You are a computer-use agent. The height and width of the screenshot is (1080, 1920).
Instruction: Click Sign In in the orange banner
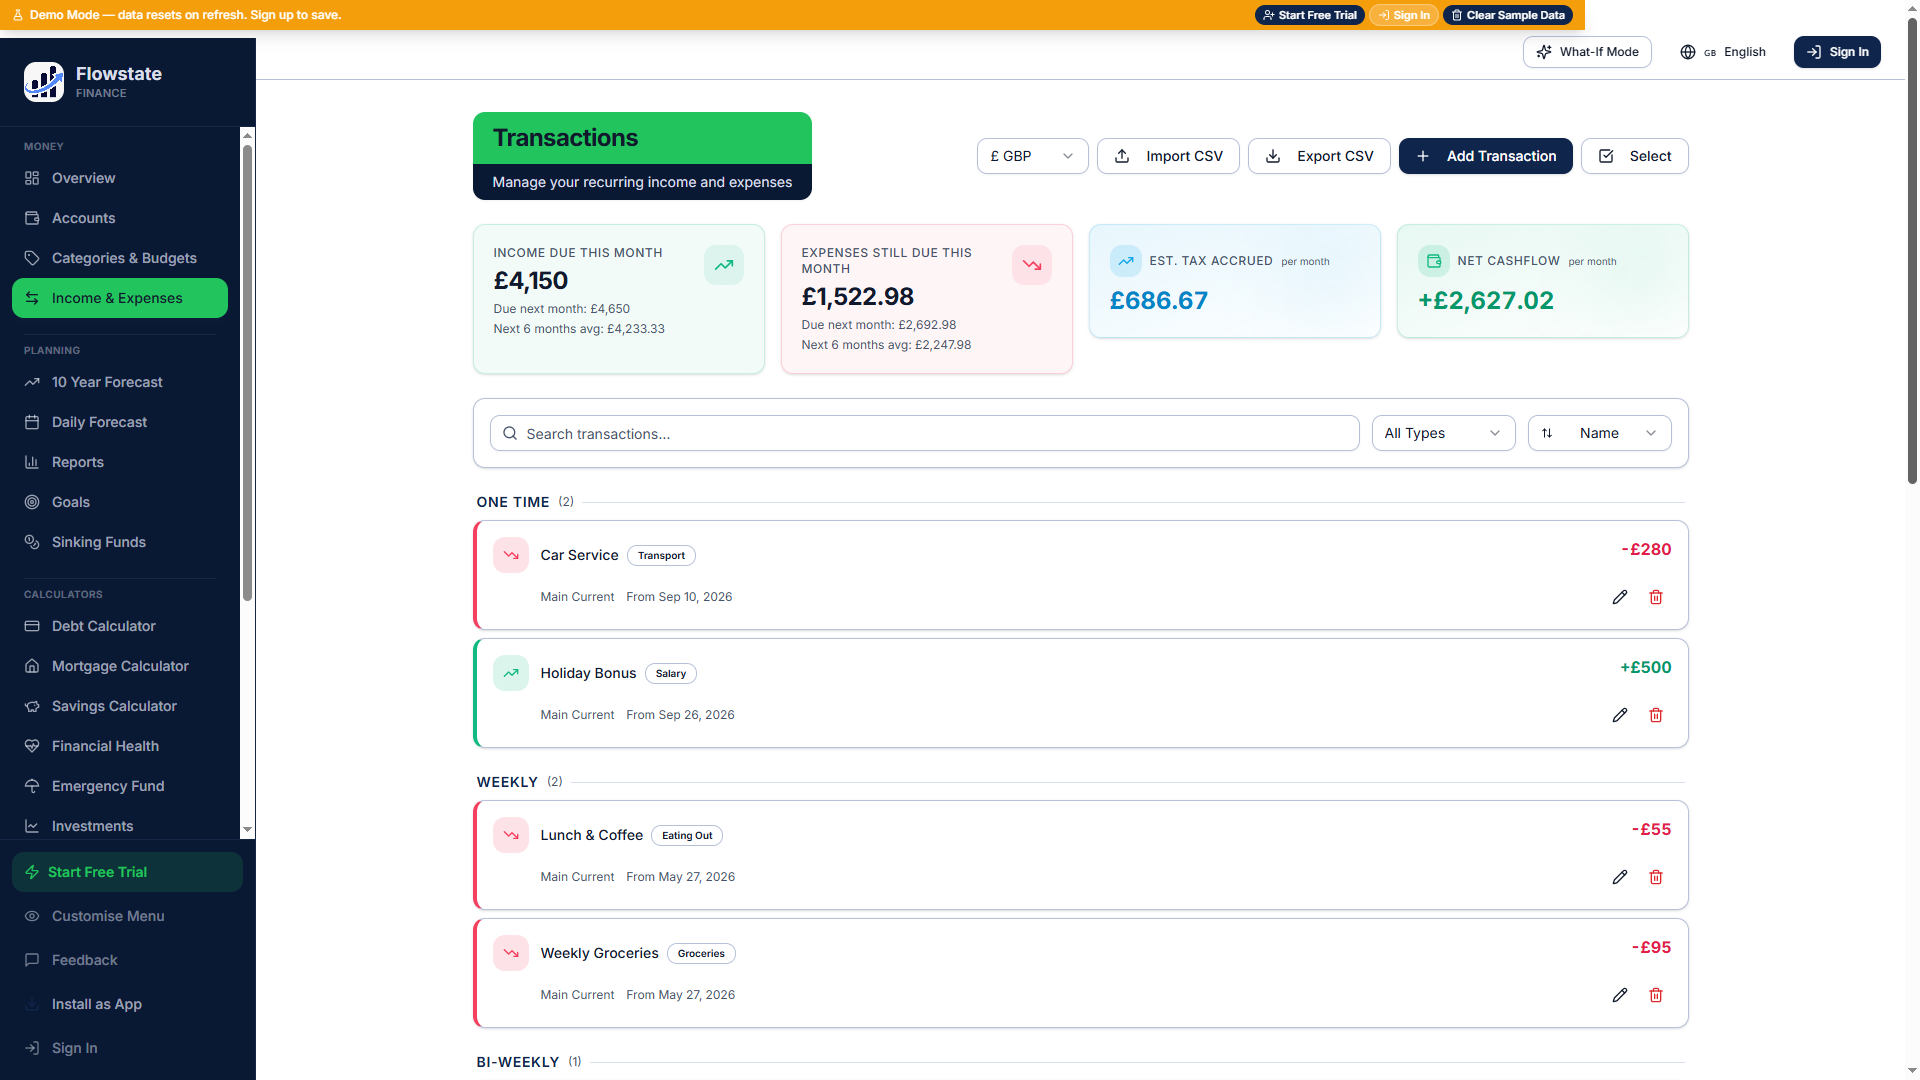tap(1404, 15)
